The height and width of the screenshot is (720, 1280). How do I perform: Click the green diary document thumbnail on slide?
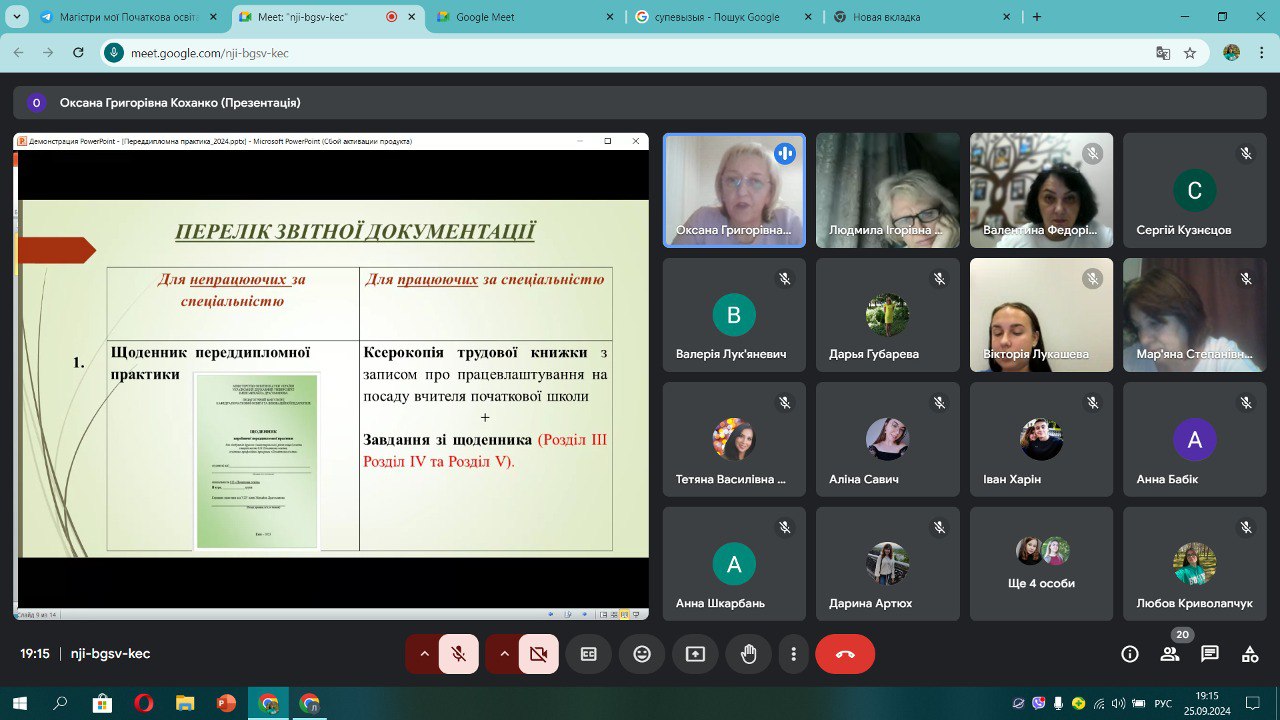pos(257,461)
